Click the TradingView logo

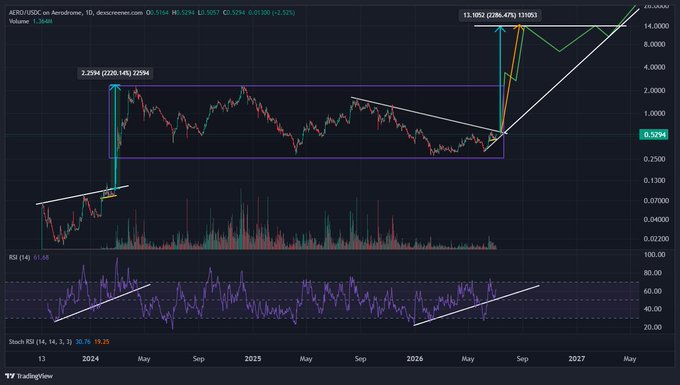point(29,376)
